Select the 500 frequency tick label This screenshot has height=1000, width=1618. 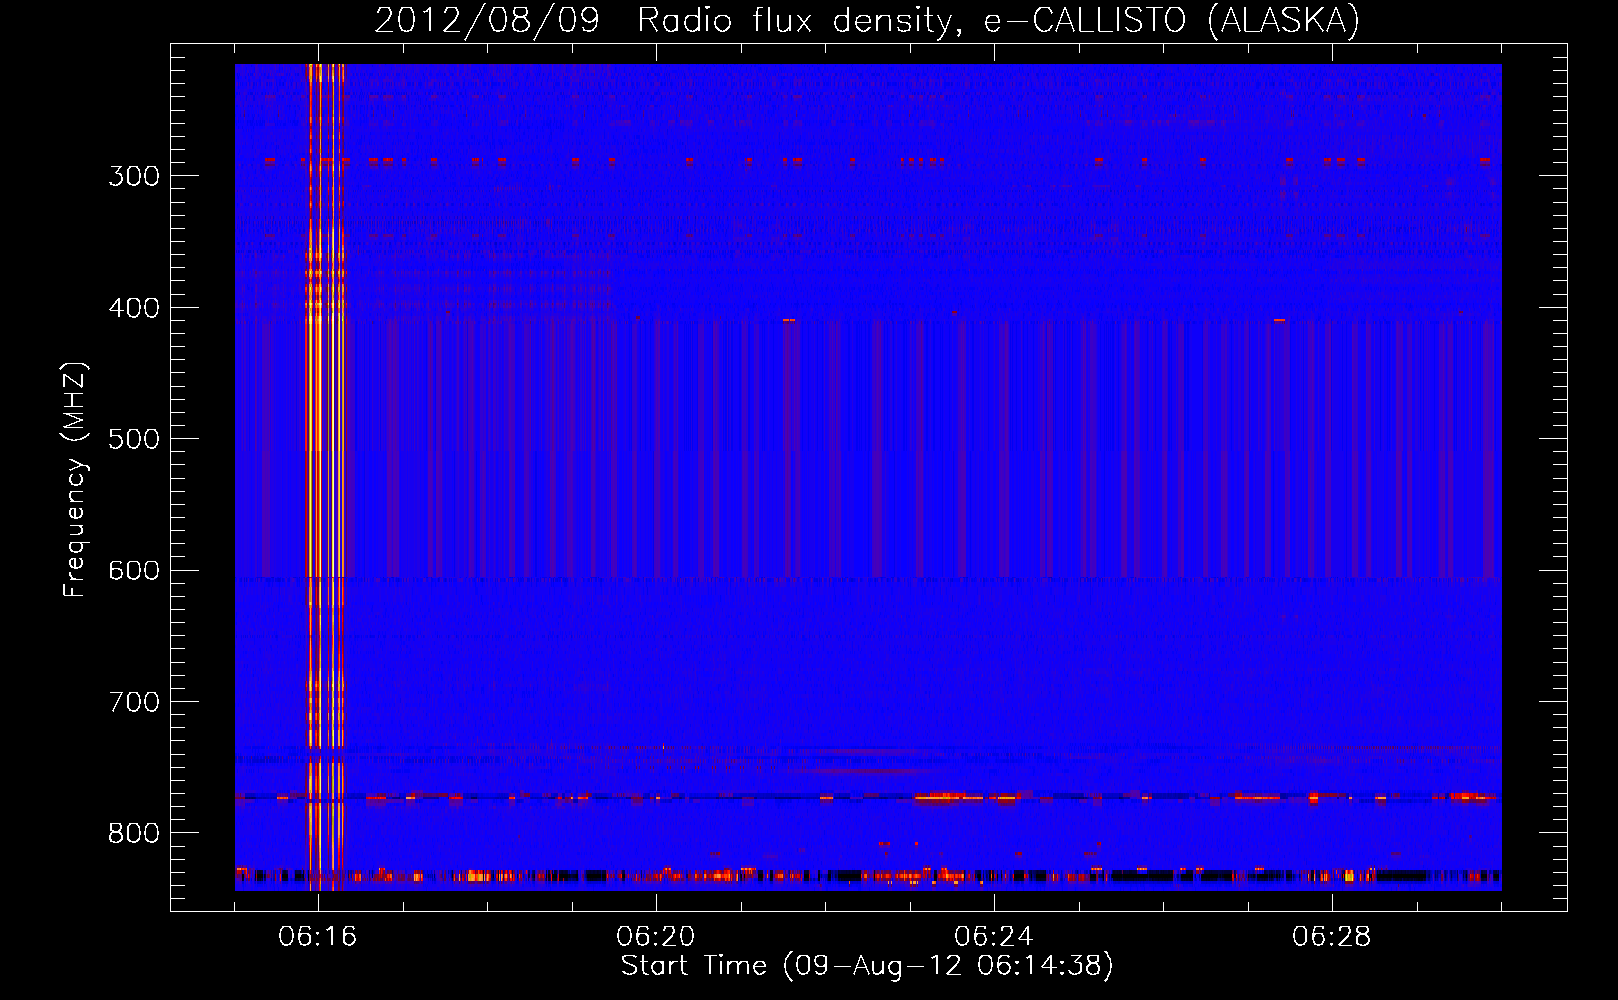point(134,439)
